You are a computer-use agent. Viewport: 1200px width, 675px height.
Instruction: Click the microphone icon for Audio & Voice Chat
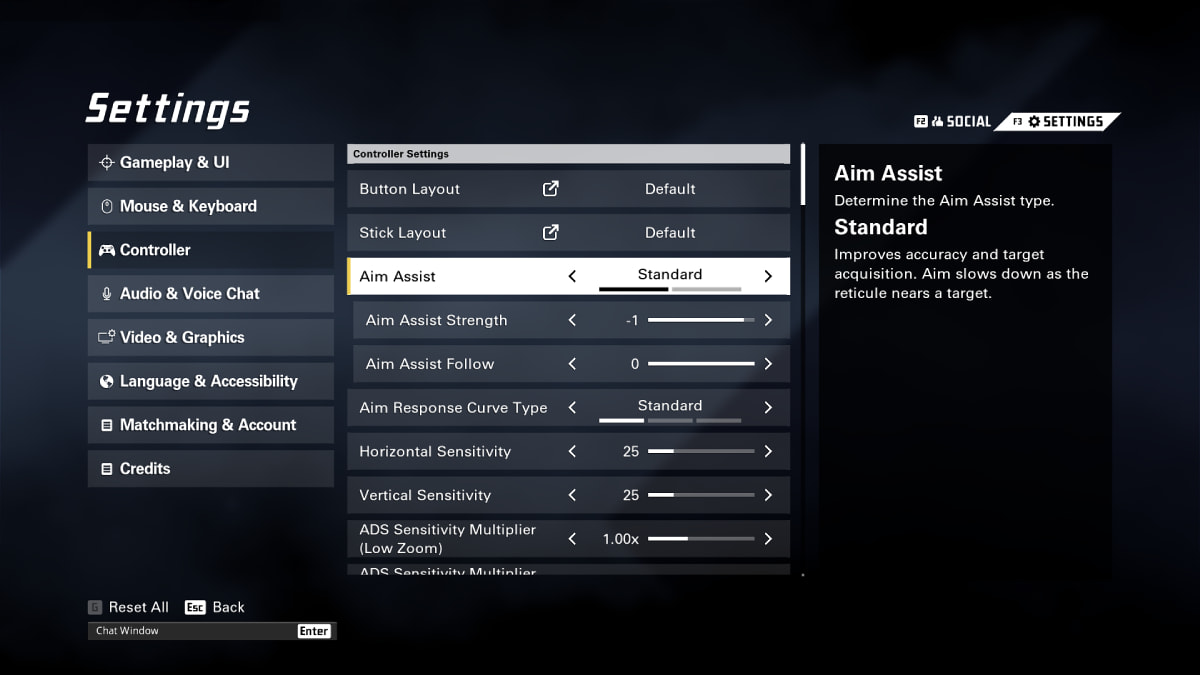(x=106, y=294)
